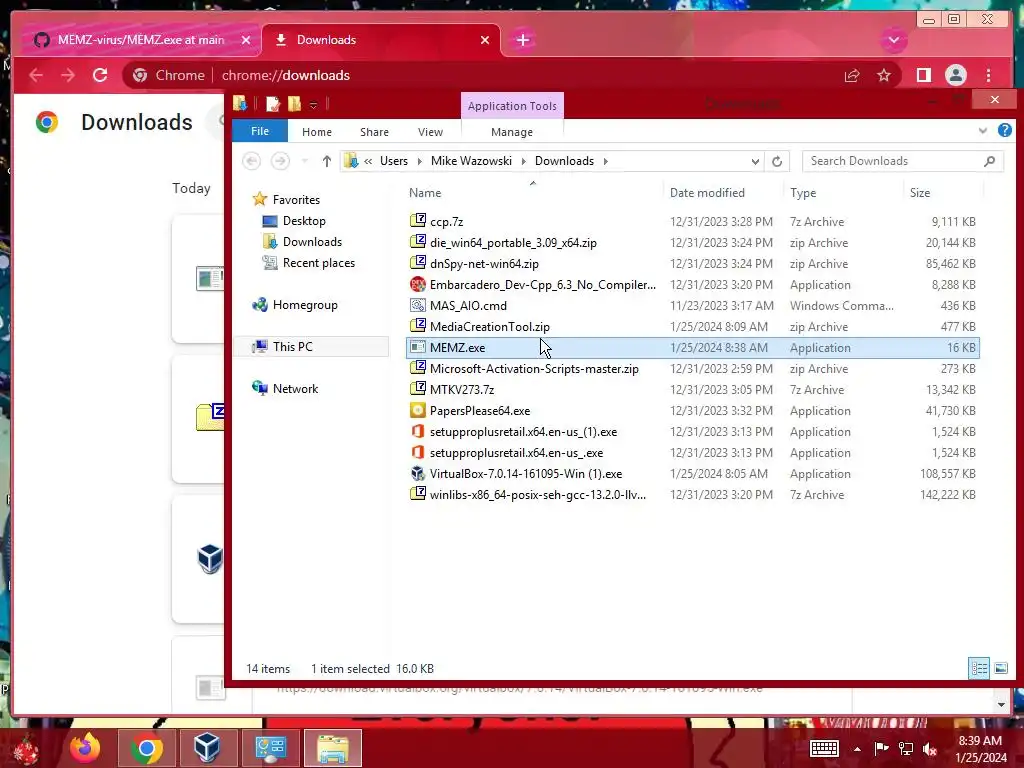Select Favorites in navigation pane

(x=296, y=200)
